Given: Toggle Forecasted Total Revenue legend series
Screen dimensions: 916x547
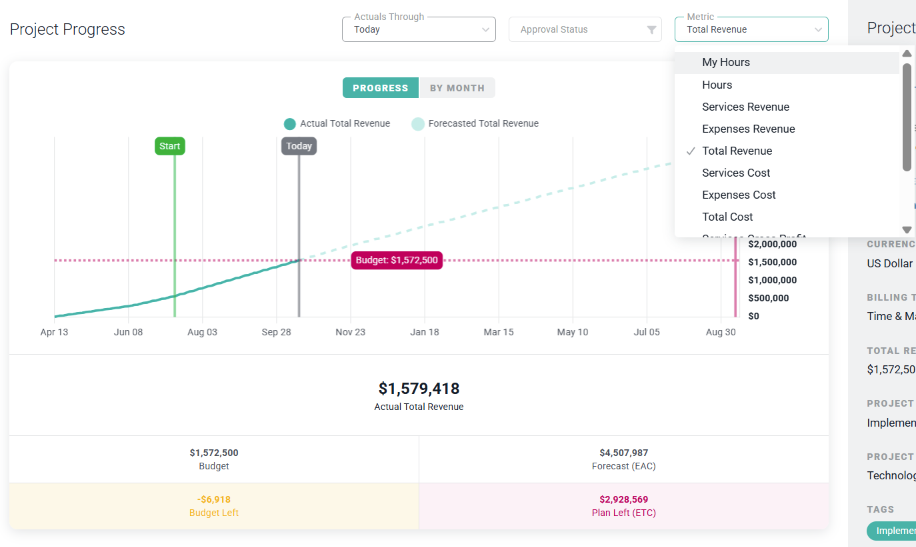Looking at the screenshot, I should coord(475,124).
